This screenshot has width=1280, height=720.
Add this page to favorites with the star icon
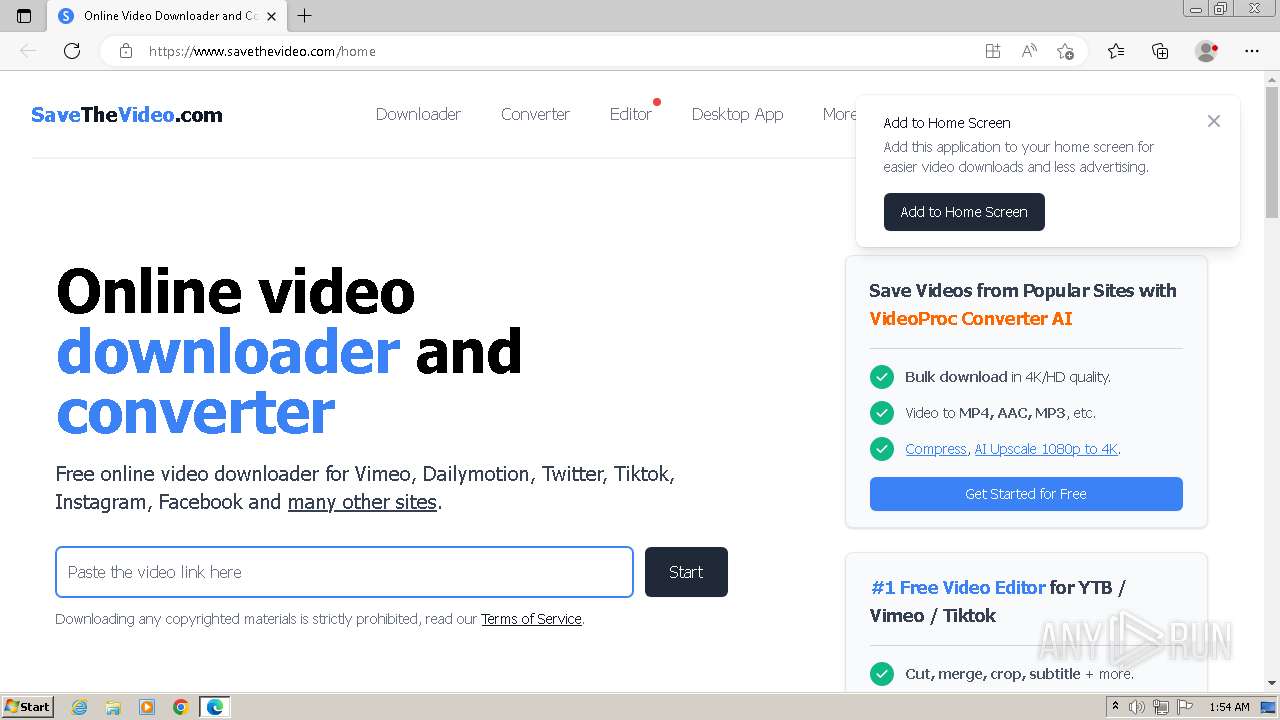(x=1065, y=51)
